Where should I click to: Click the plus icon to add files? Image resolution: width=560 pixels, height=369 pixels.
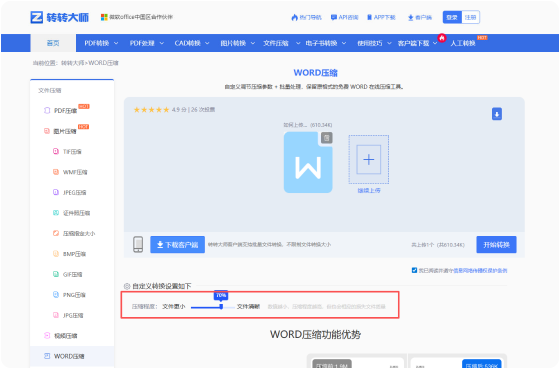369,159
